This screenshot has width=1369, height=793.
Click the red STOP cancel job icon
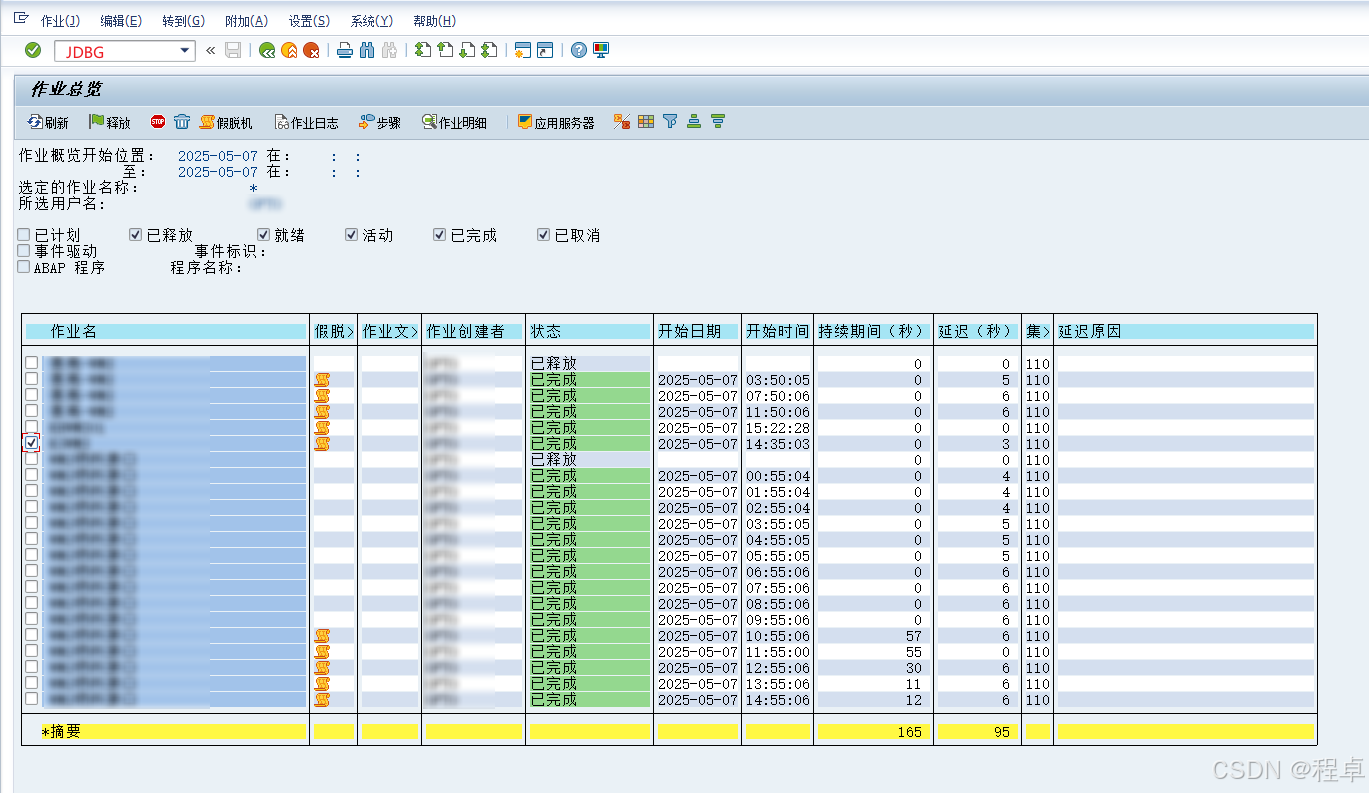(158, 121)
